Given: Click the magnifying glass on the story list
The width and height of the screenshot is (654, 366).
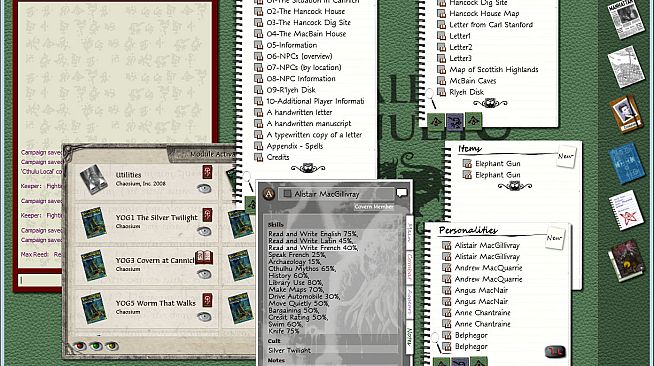Looking at the screenshot, I should point(248,180).
